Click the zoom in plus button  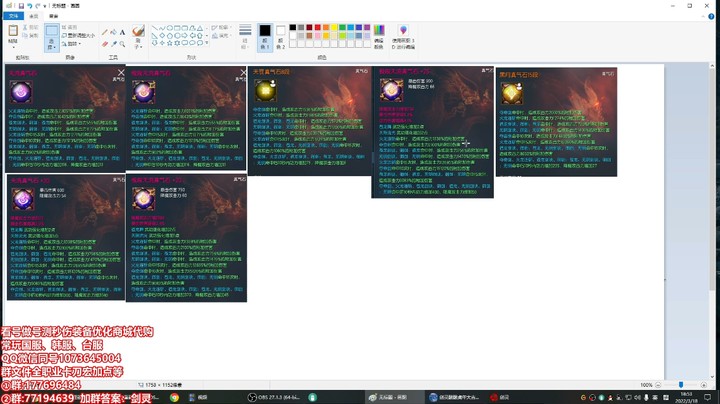point(703,385)
